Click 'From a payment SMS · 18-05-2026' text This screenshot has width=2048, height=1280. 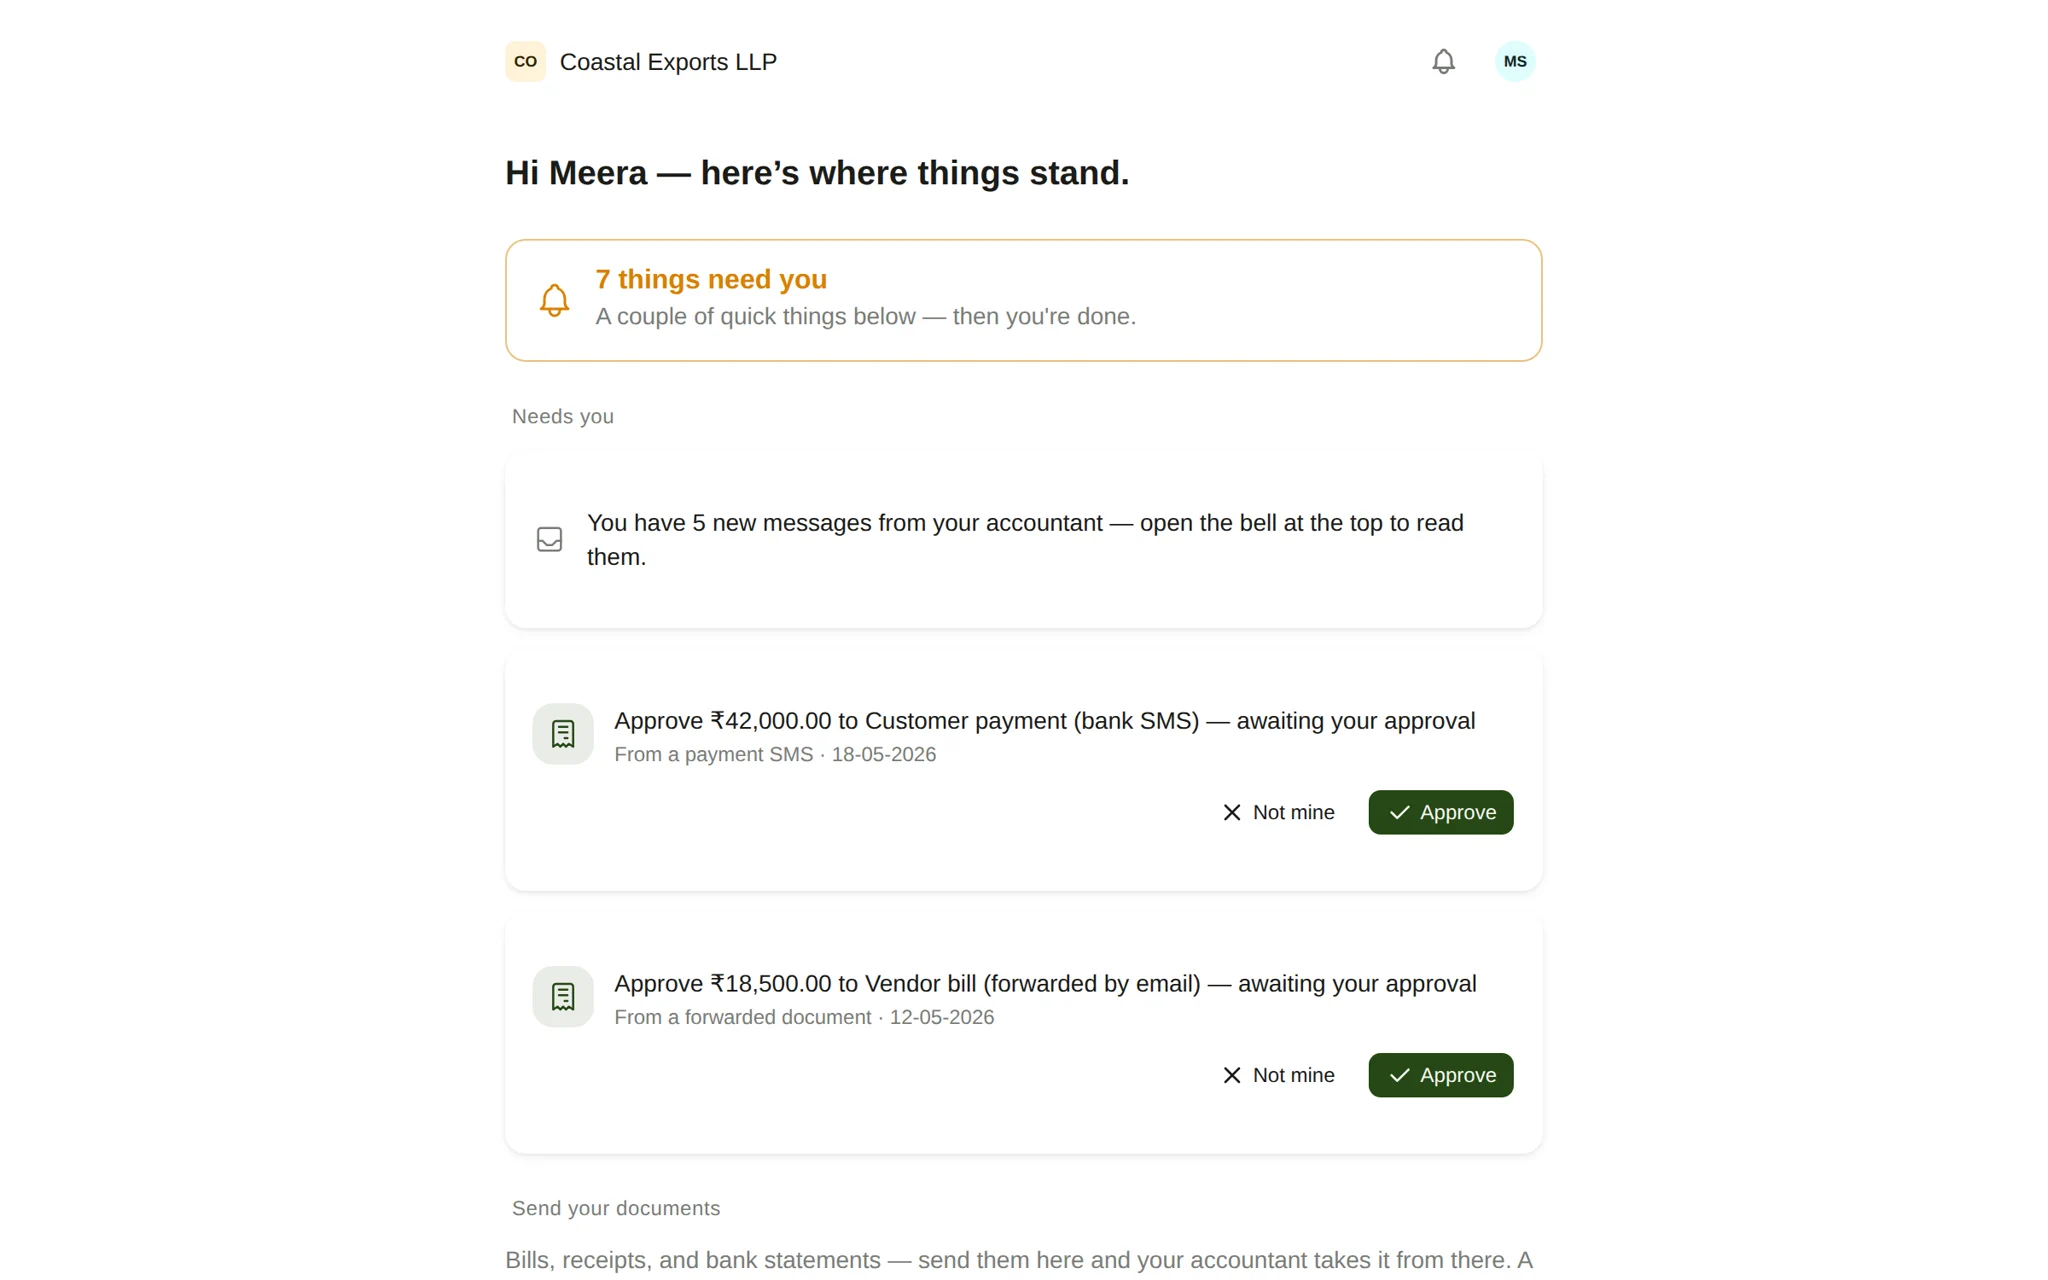coord(775,755)
